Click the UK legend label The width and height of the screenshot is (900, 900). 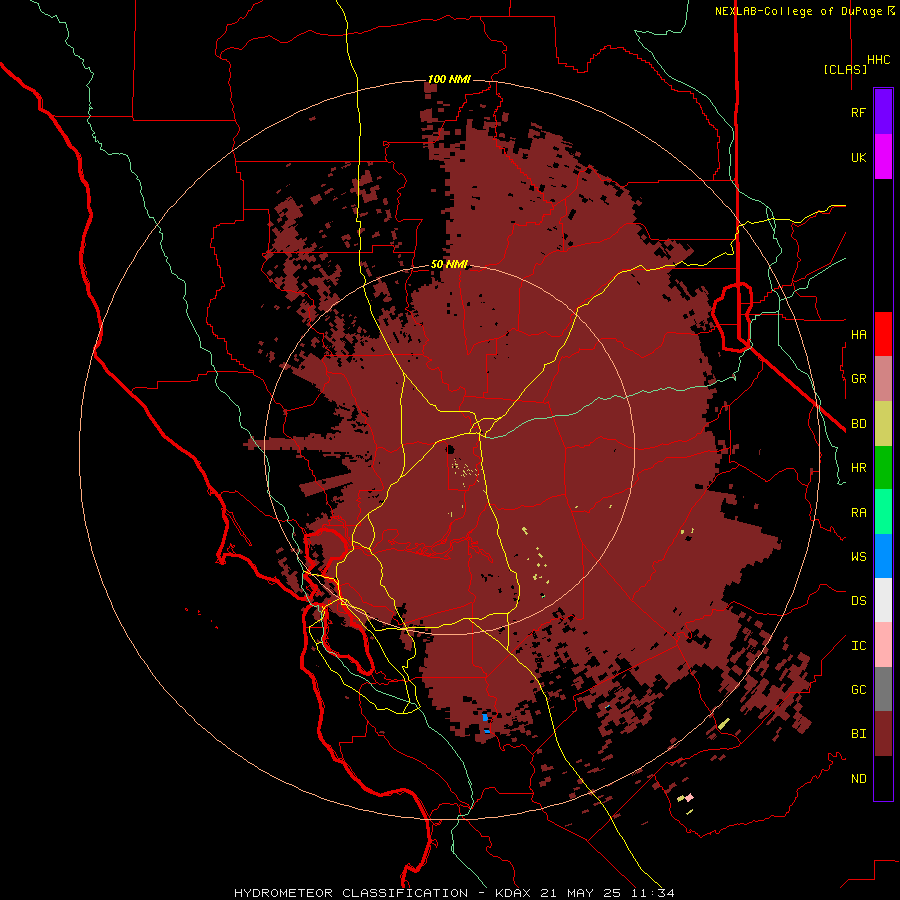[858, 158]
